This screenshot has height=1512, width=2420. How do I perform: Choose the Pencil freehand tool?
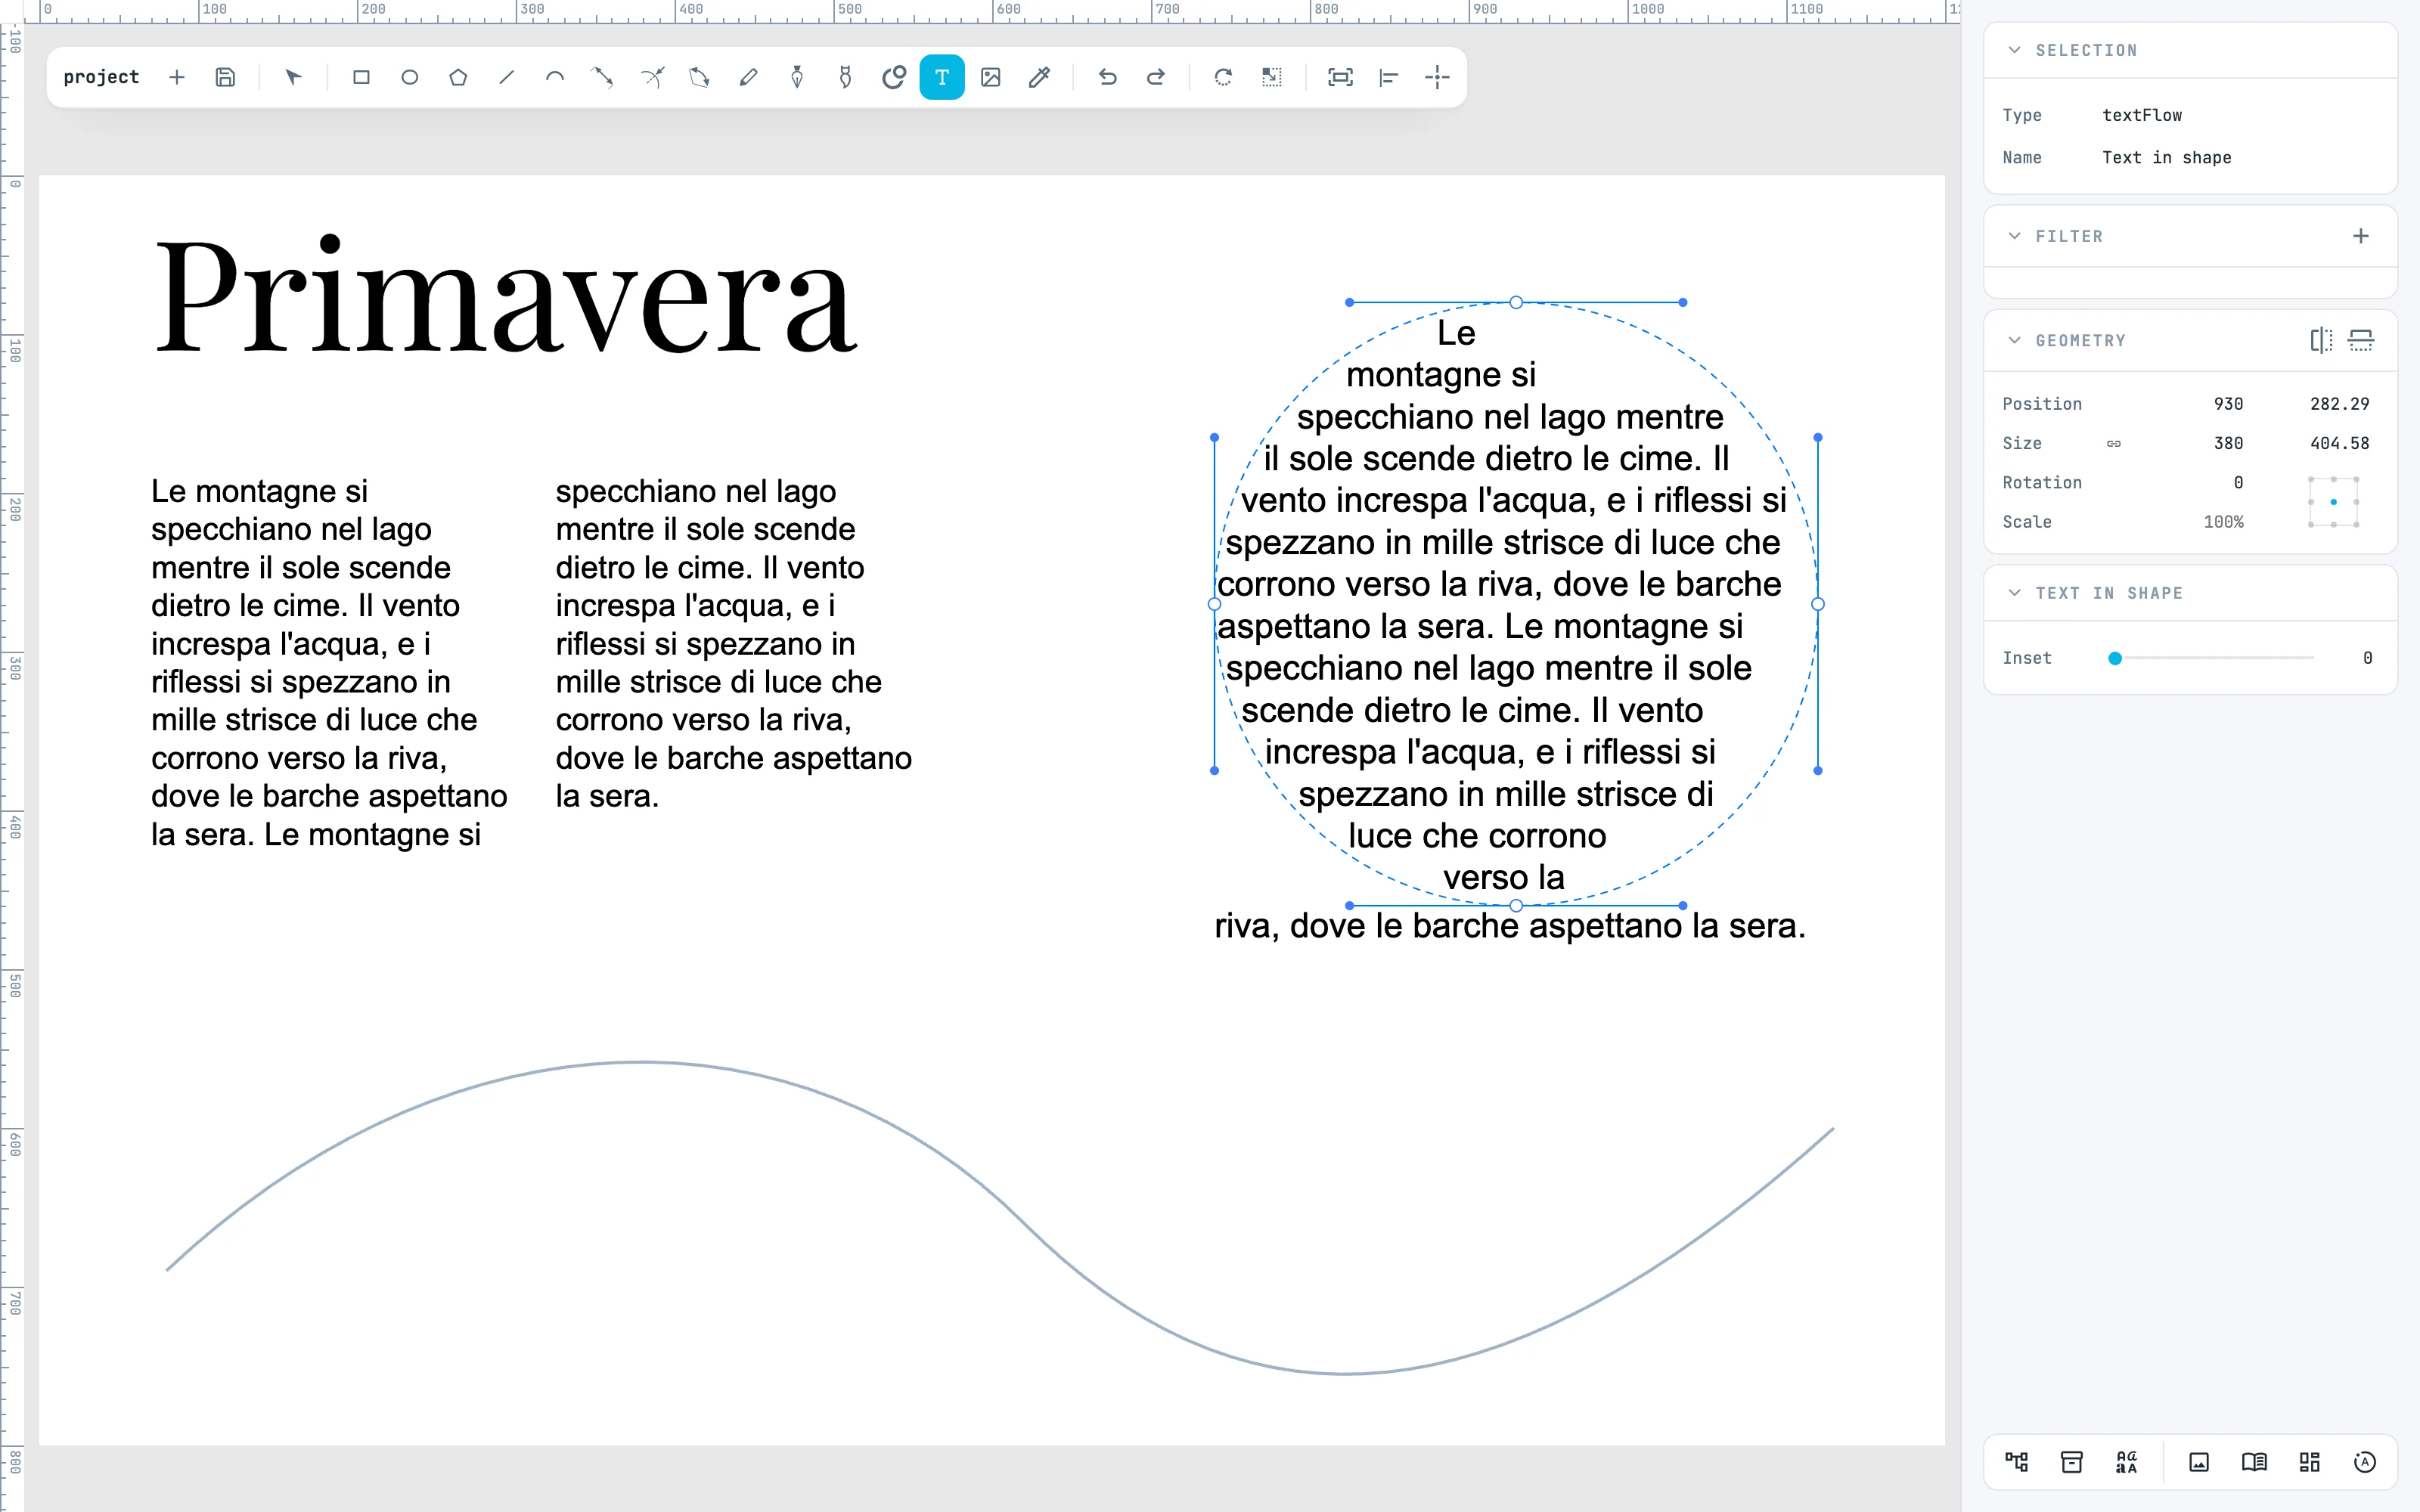point(748,77)
